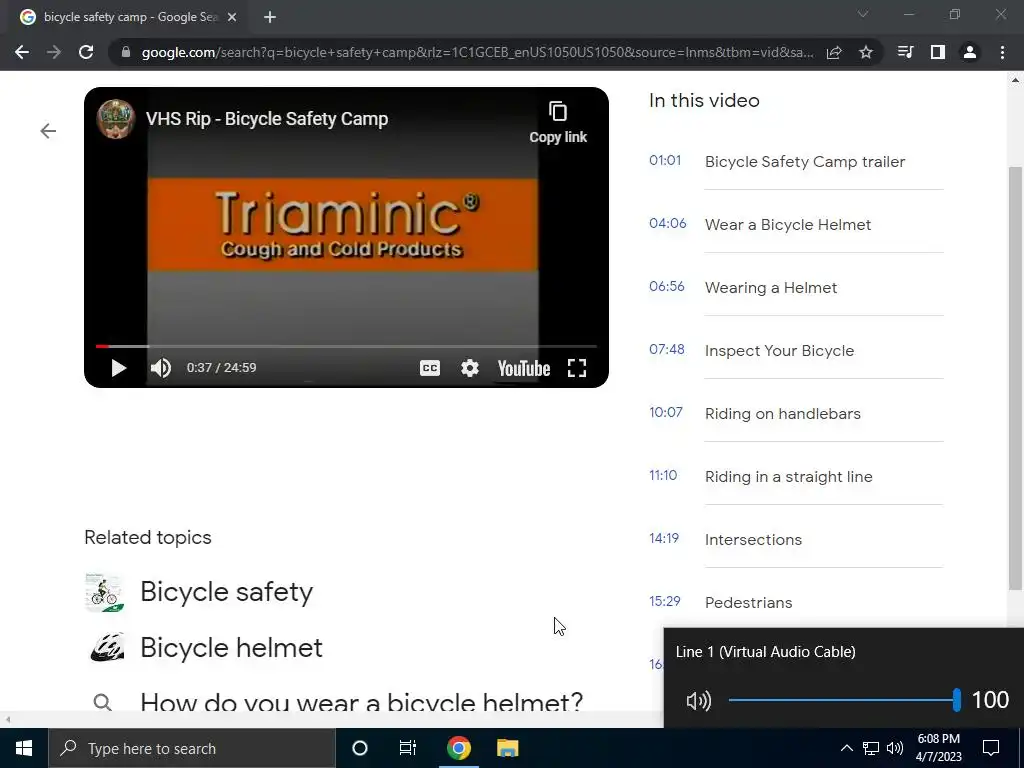Close the bicycle safety camp tab
This screenshot has height=768, width=1024.
[232, 18]
